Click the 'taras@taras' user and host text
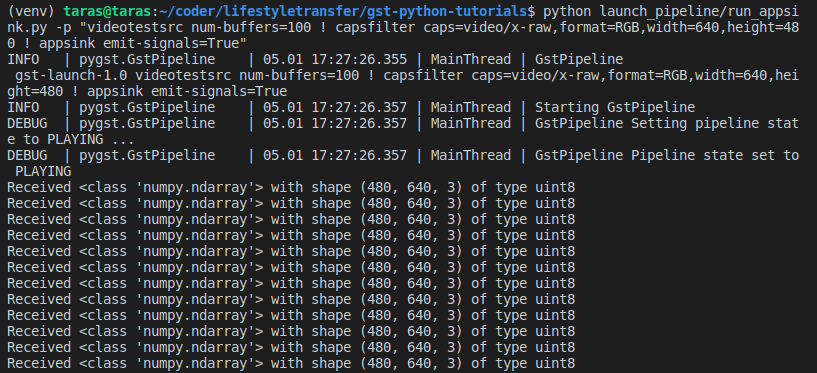The image size is (817, 373). [107, 11]
